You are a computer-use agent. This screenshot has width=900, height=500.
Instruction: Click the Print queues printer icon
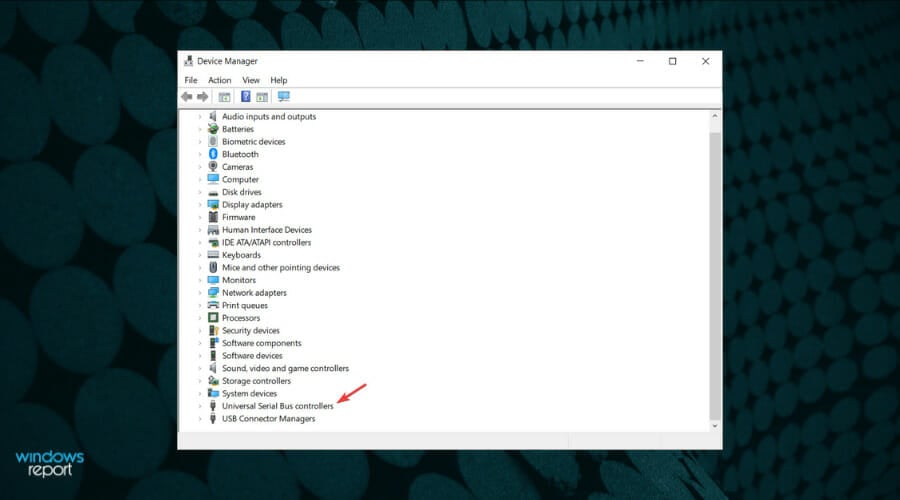(213, 305)
